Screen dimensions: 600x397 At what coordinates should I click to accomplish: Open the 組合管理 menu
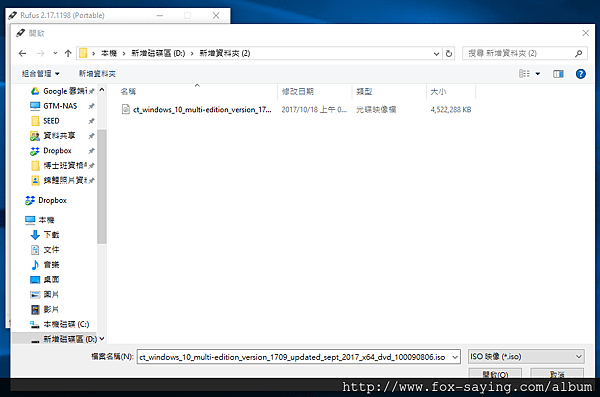pos(40,74)
